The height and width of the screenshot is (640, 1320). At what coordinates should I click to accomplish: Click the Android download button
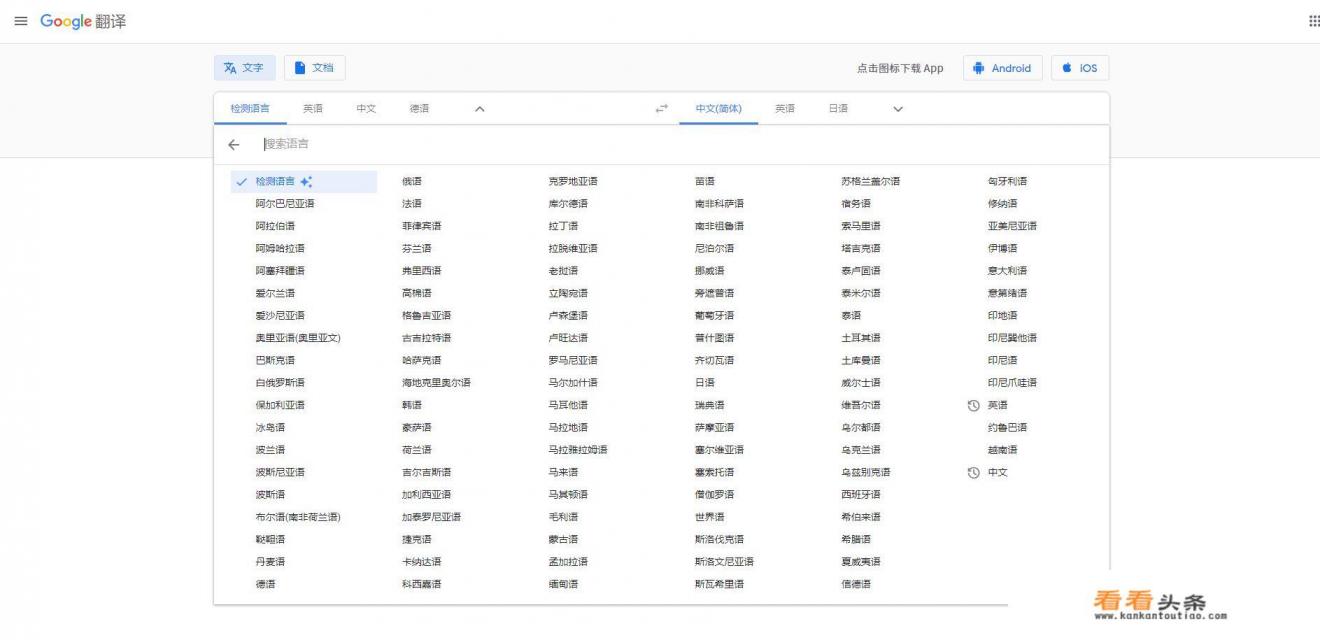pyautogui.click(x=1003, y=68)
